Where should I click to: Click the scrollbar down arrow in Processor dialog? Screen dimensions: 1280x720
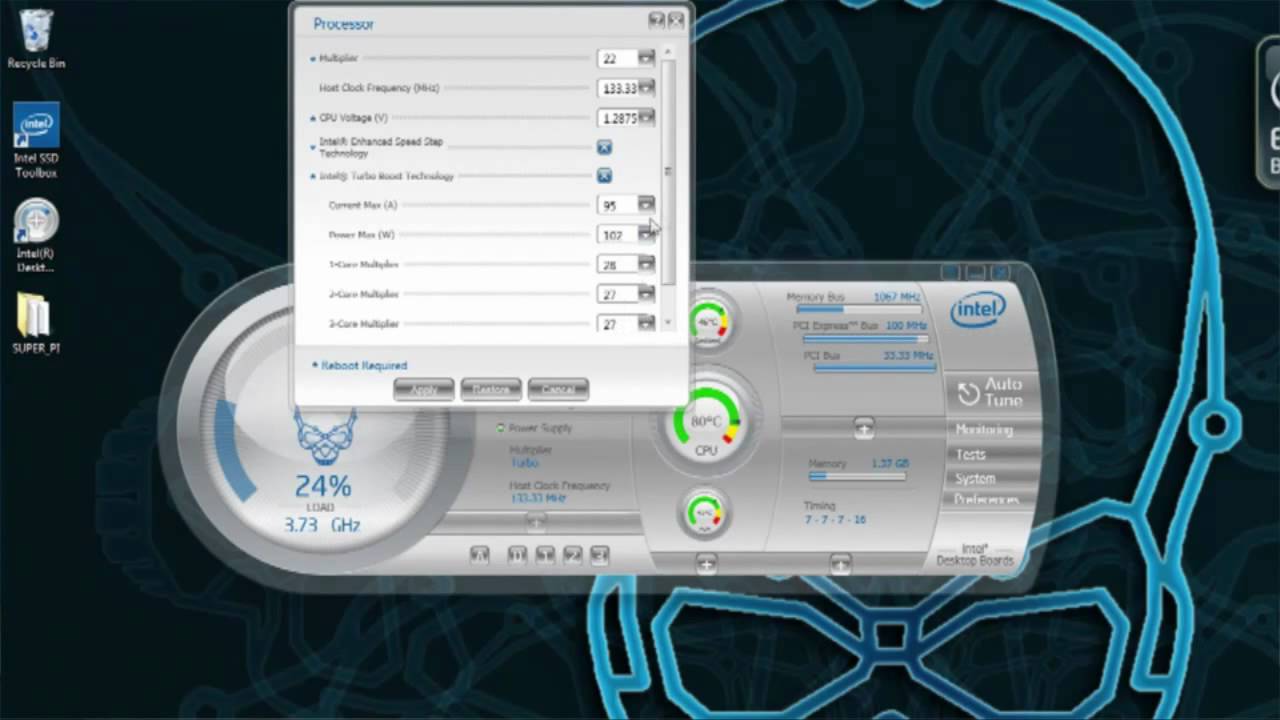[669, 324]
